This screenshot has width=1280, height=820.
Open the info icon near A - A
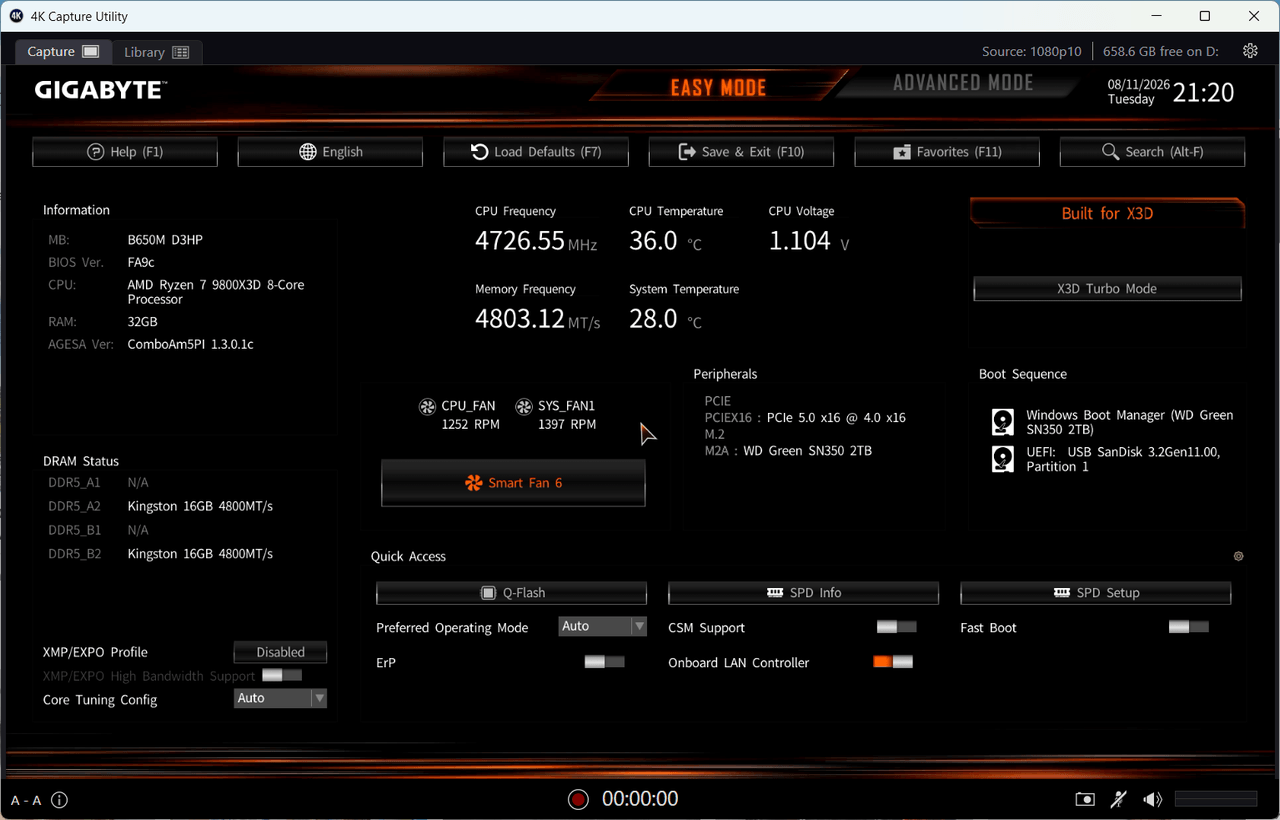pyautogui.click(x=59, y=800)
